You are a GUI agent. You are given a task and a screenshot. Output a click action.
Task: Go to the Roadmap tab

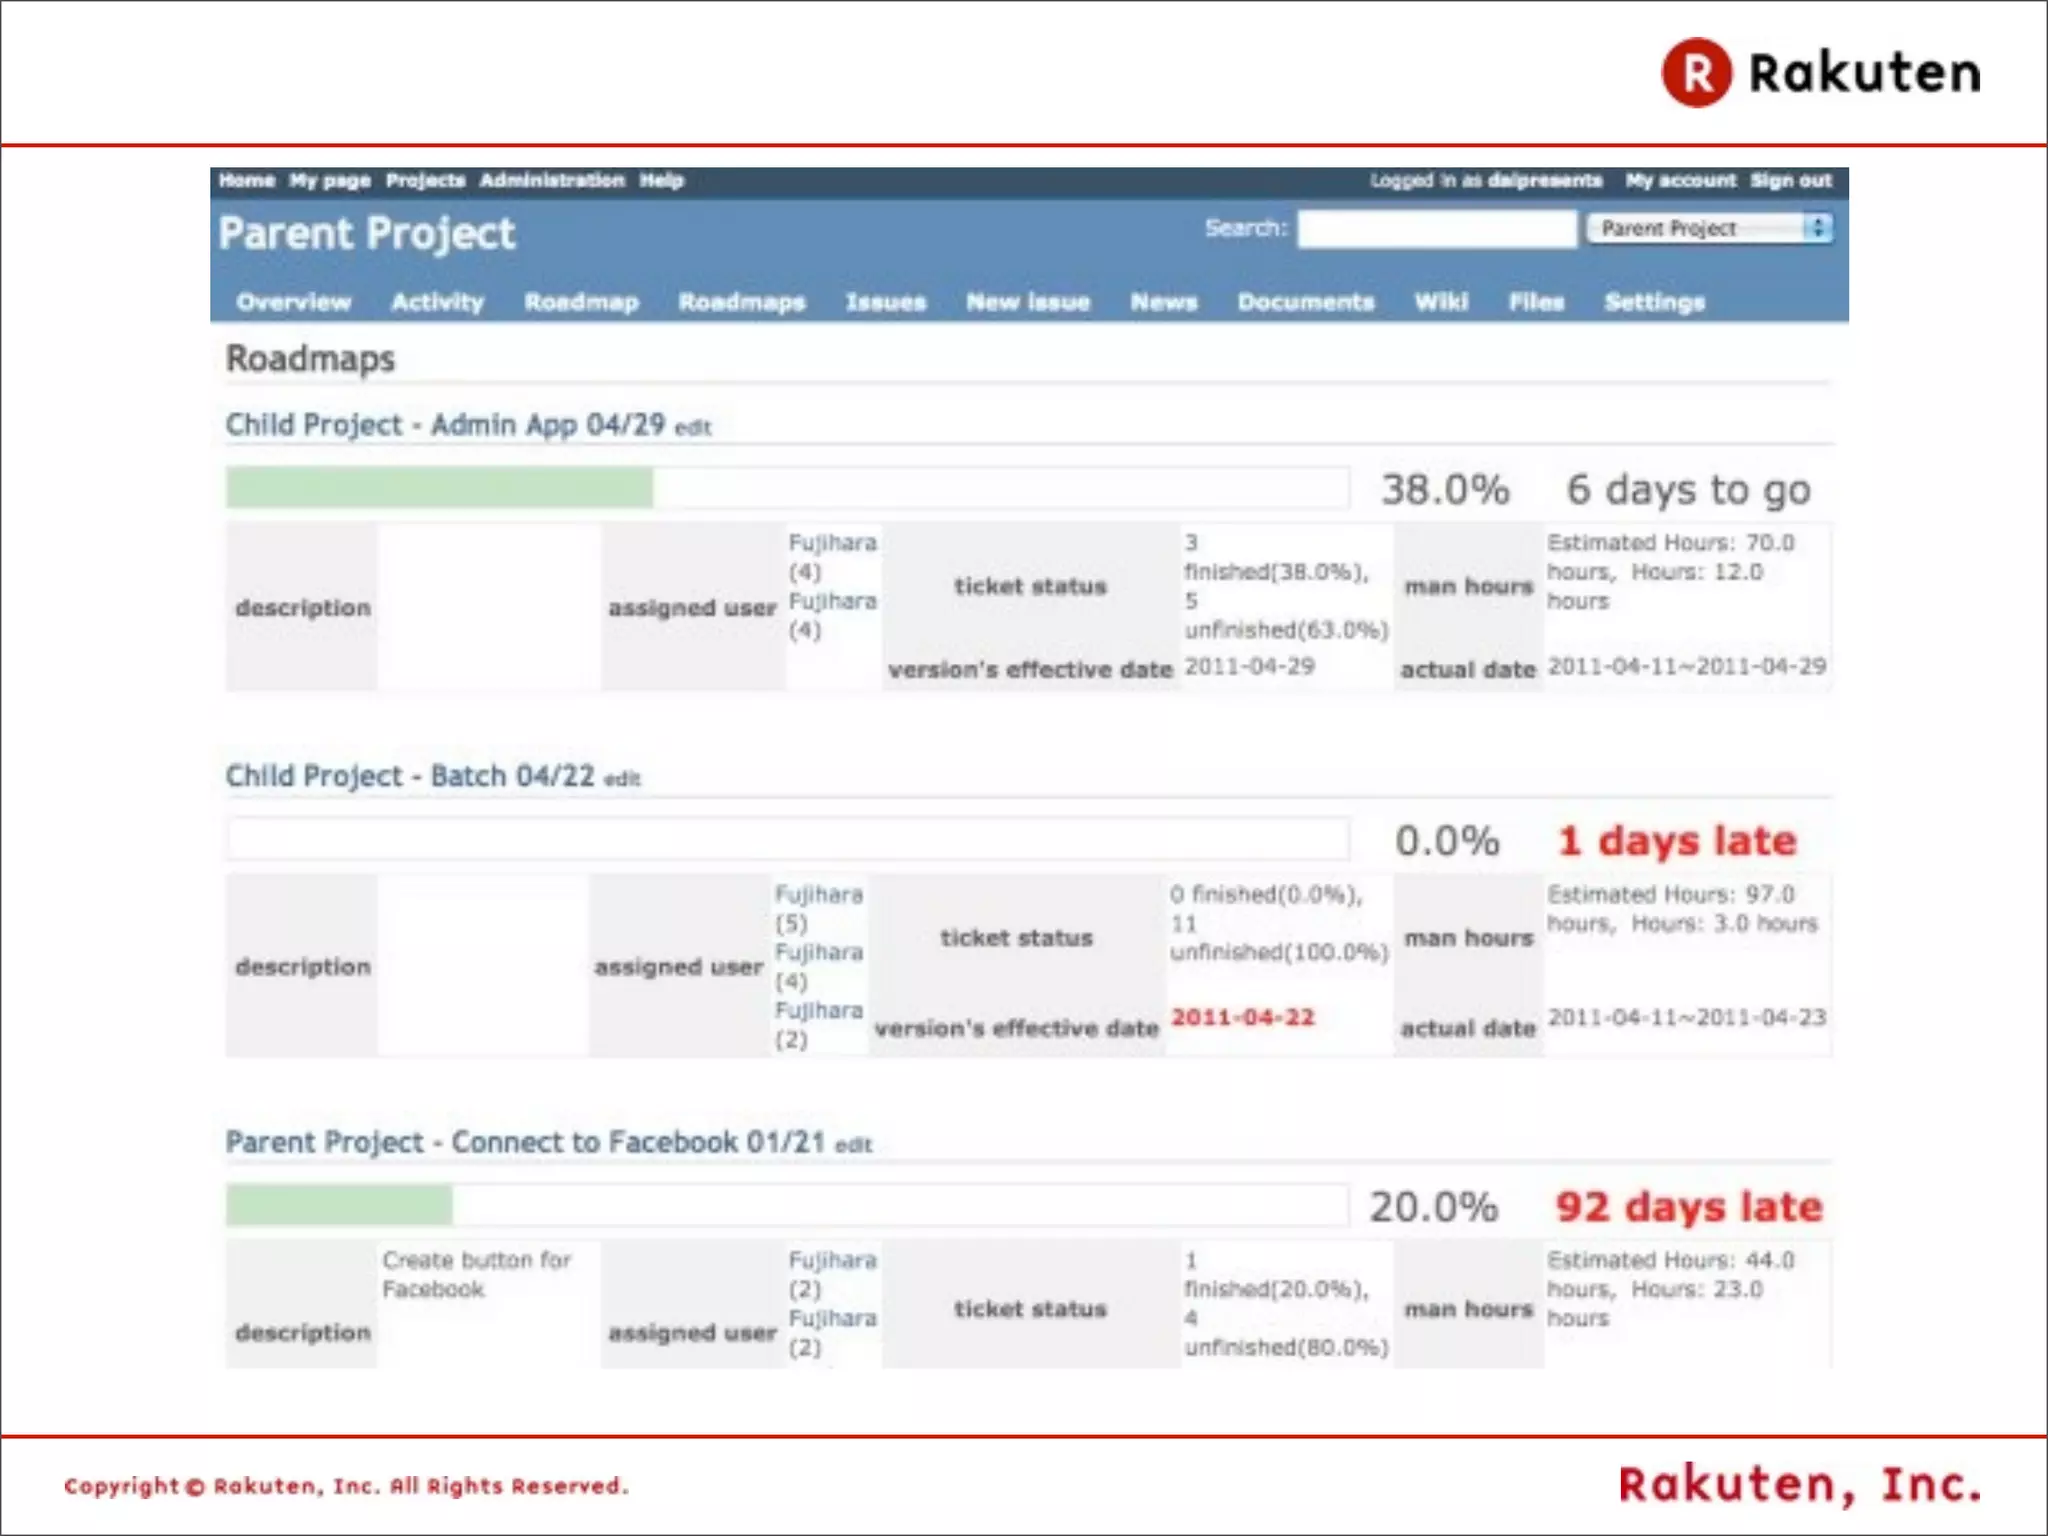coord(581,302)
